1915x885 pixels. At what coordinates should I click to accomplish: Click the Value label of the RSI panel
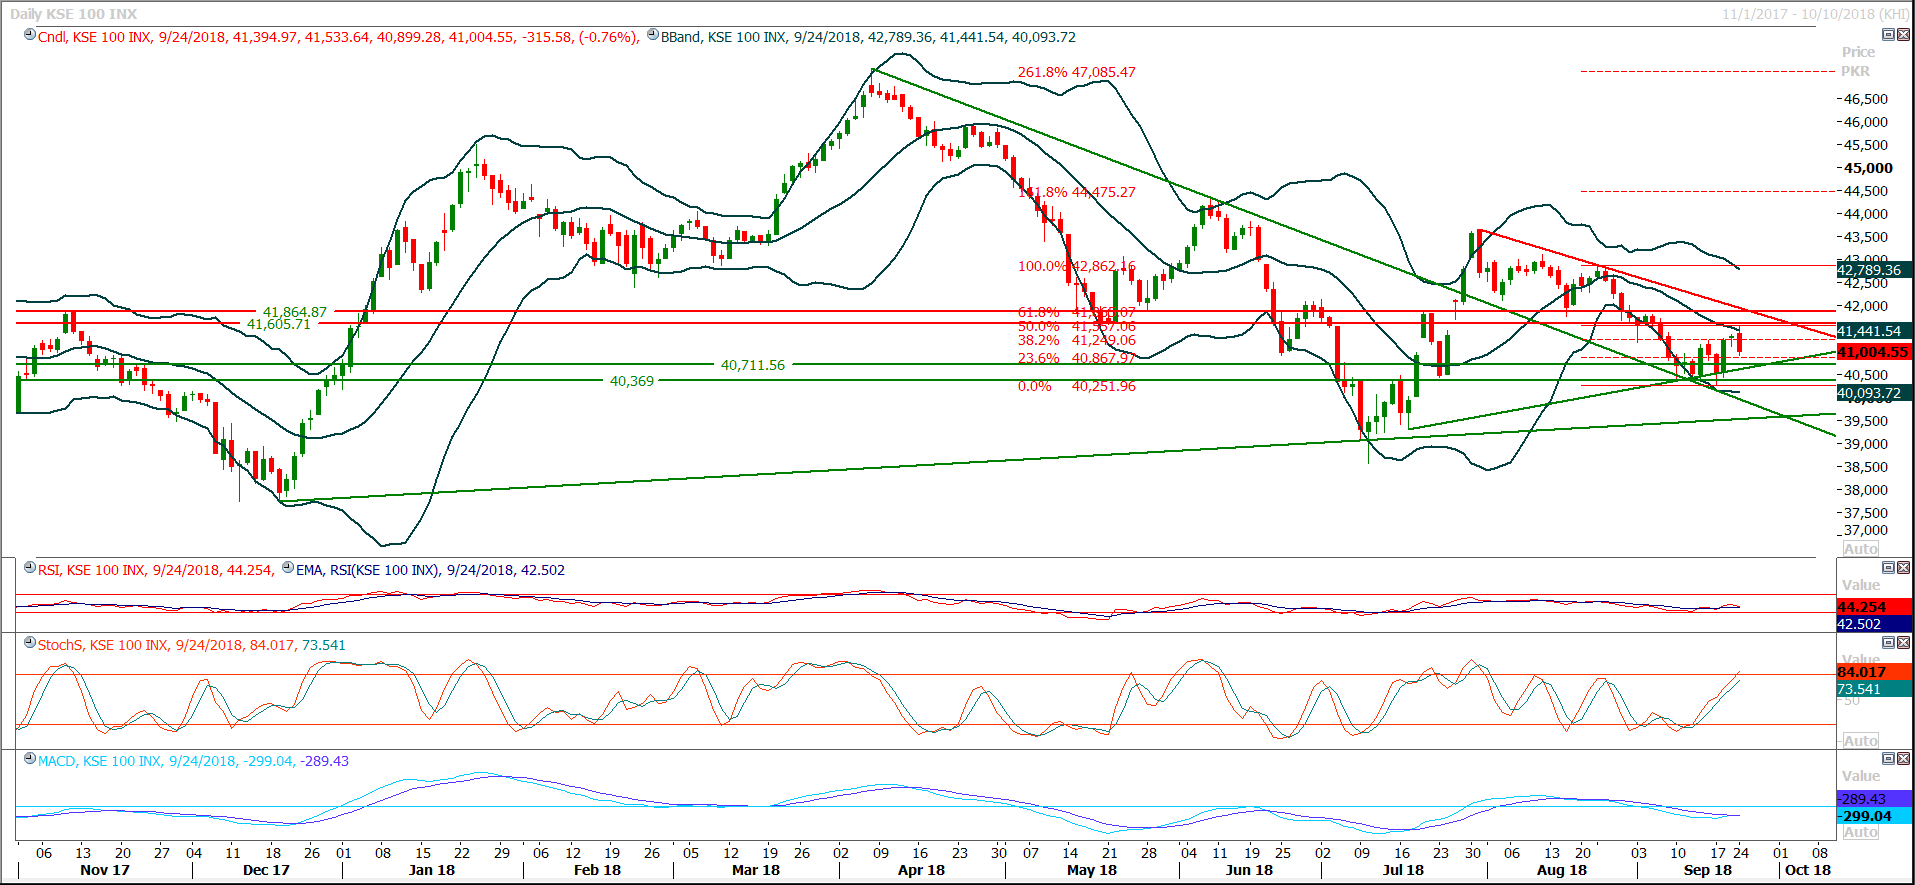[x=1861, y=585]
